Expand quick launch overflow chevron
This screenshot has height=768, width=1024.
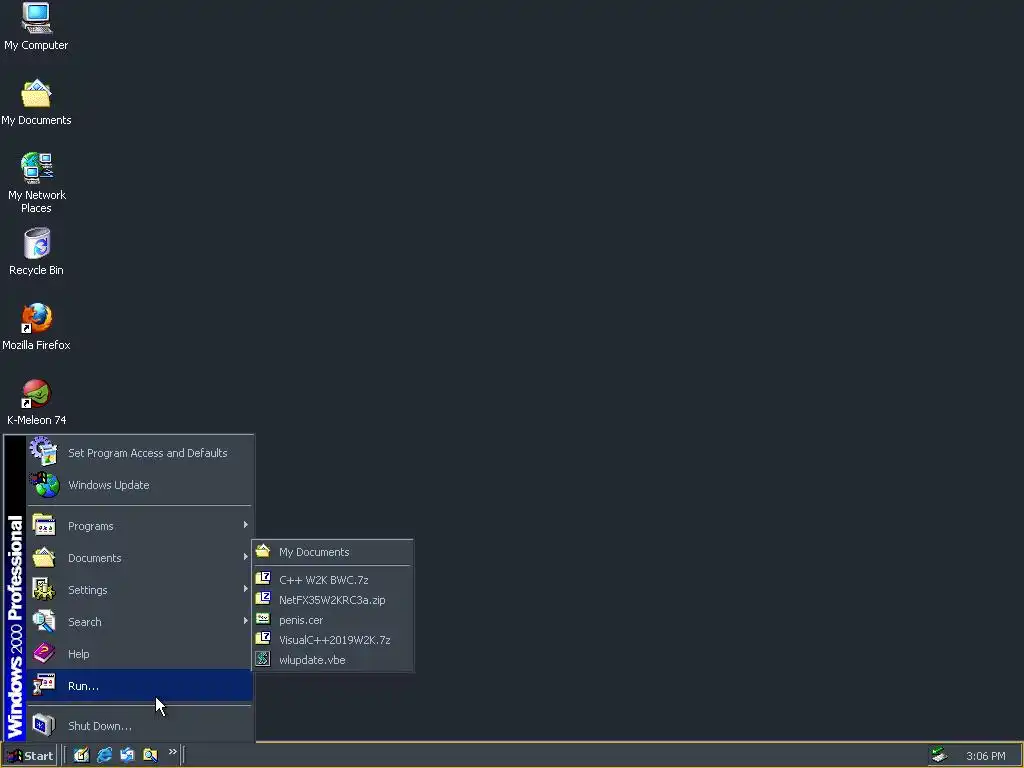[x=172, y=752]
